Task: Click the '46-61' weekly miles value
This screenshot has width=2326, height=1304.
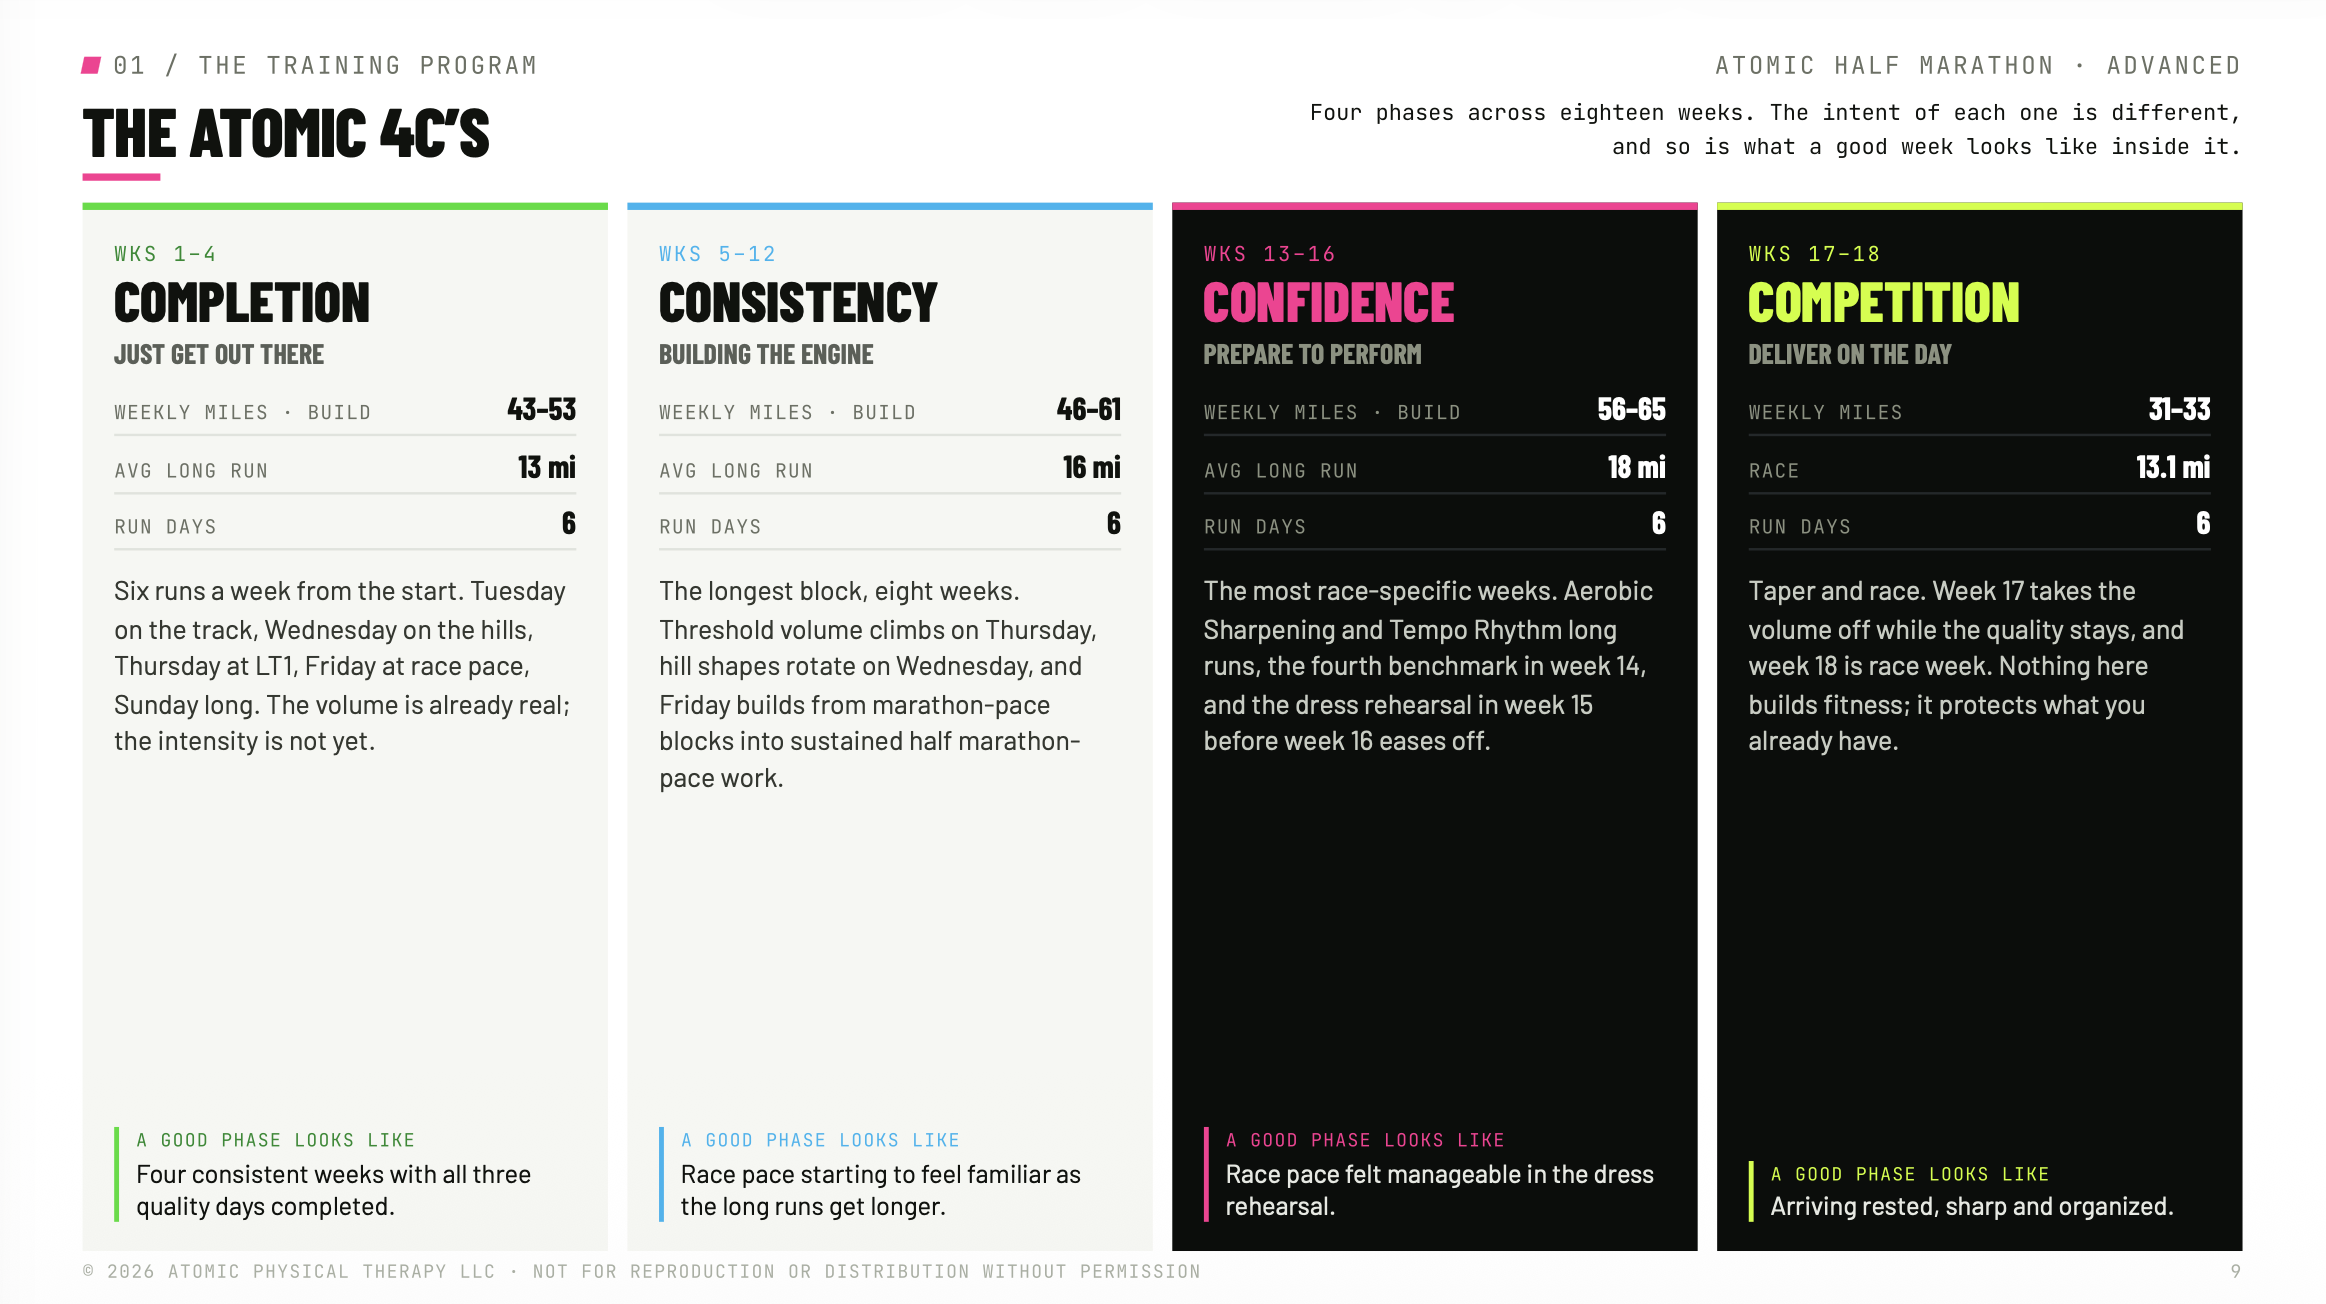Action: coord(1089,410)
